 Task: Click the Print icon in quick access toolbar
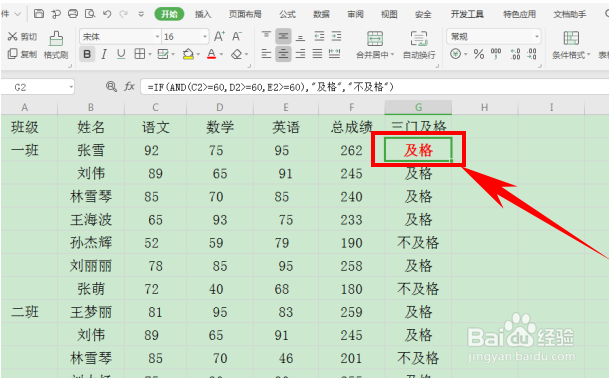(73, 14)
